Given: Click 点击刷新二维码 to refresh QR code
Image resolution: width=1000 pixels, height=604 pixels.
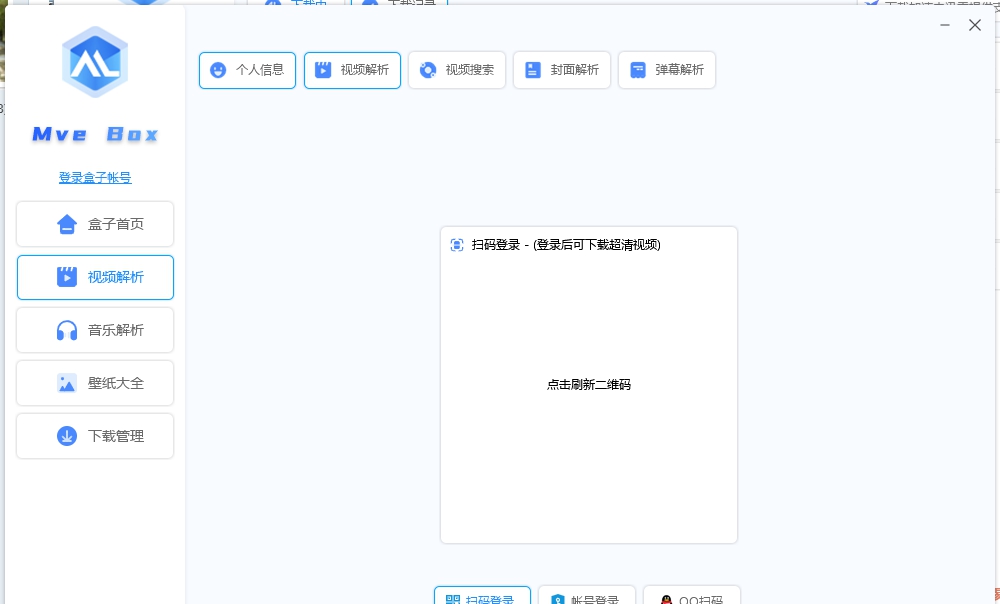Looking at the screenshot, I should [x=589, y=385].
